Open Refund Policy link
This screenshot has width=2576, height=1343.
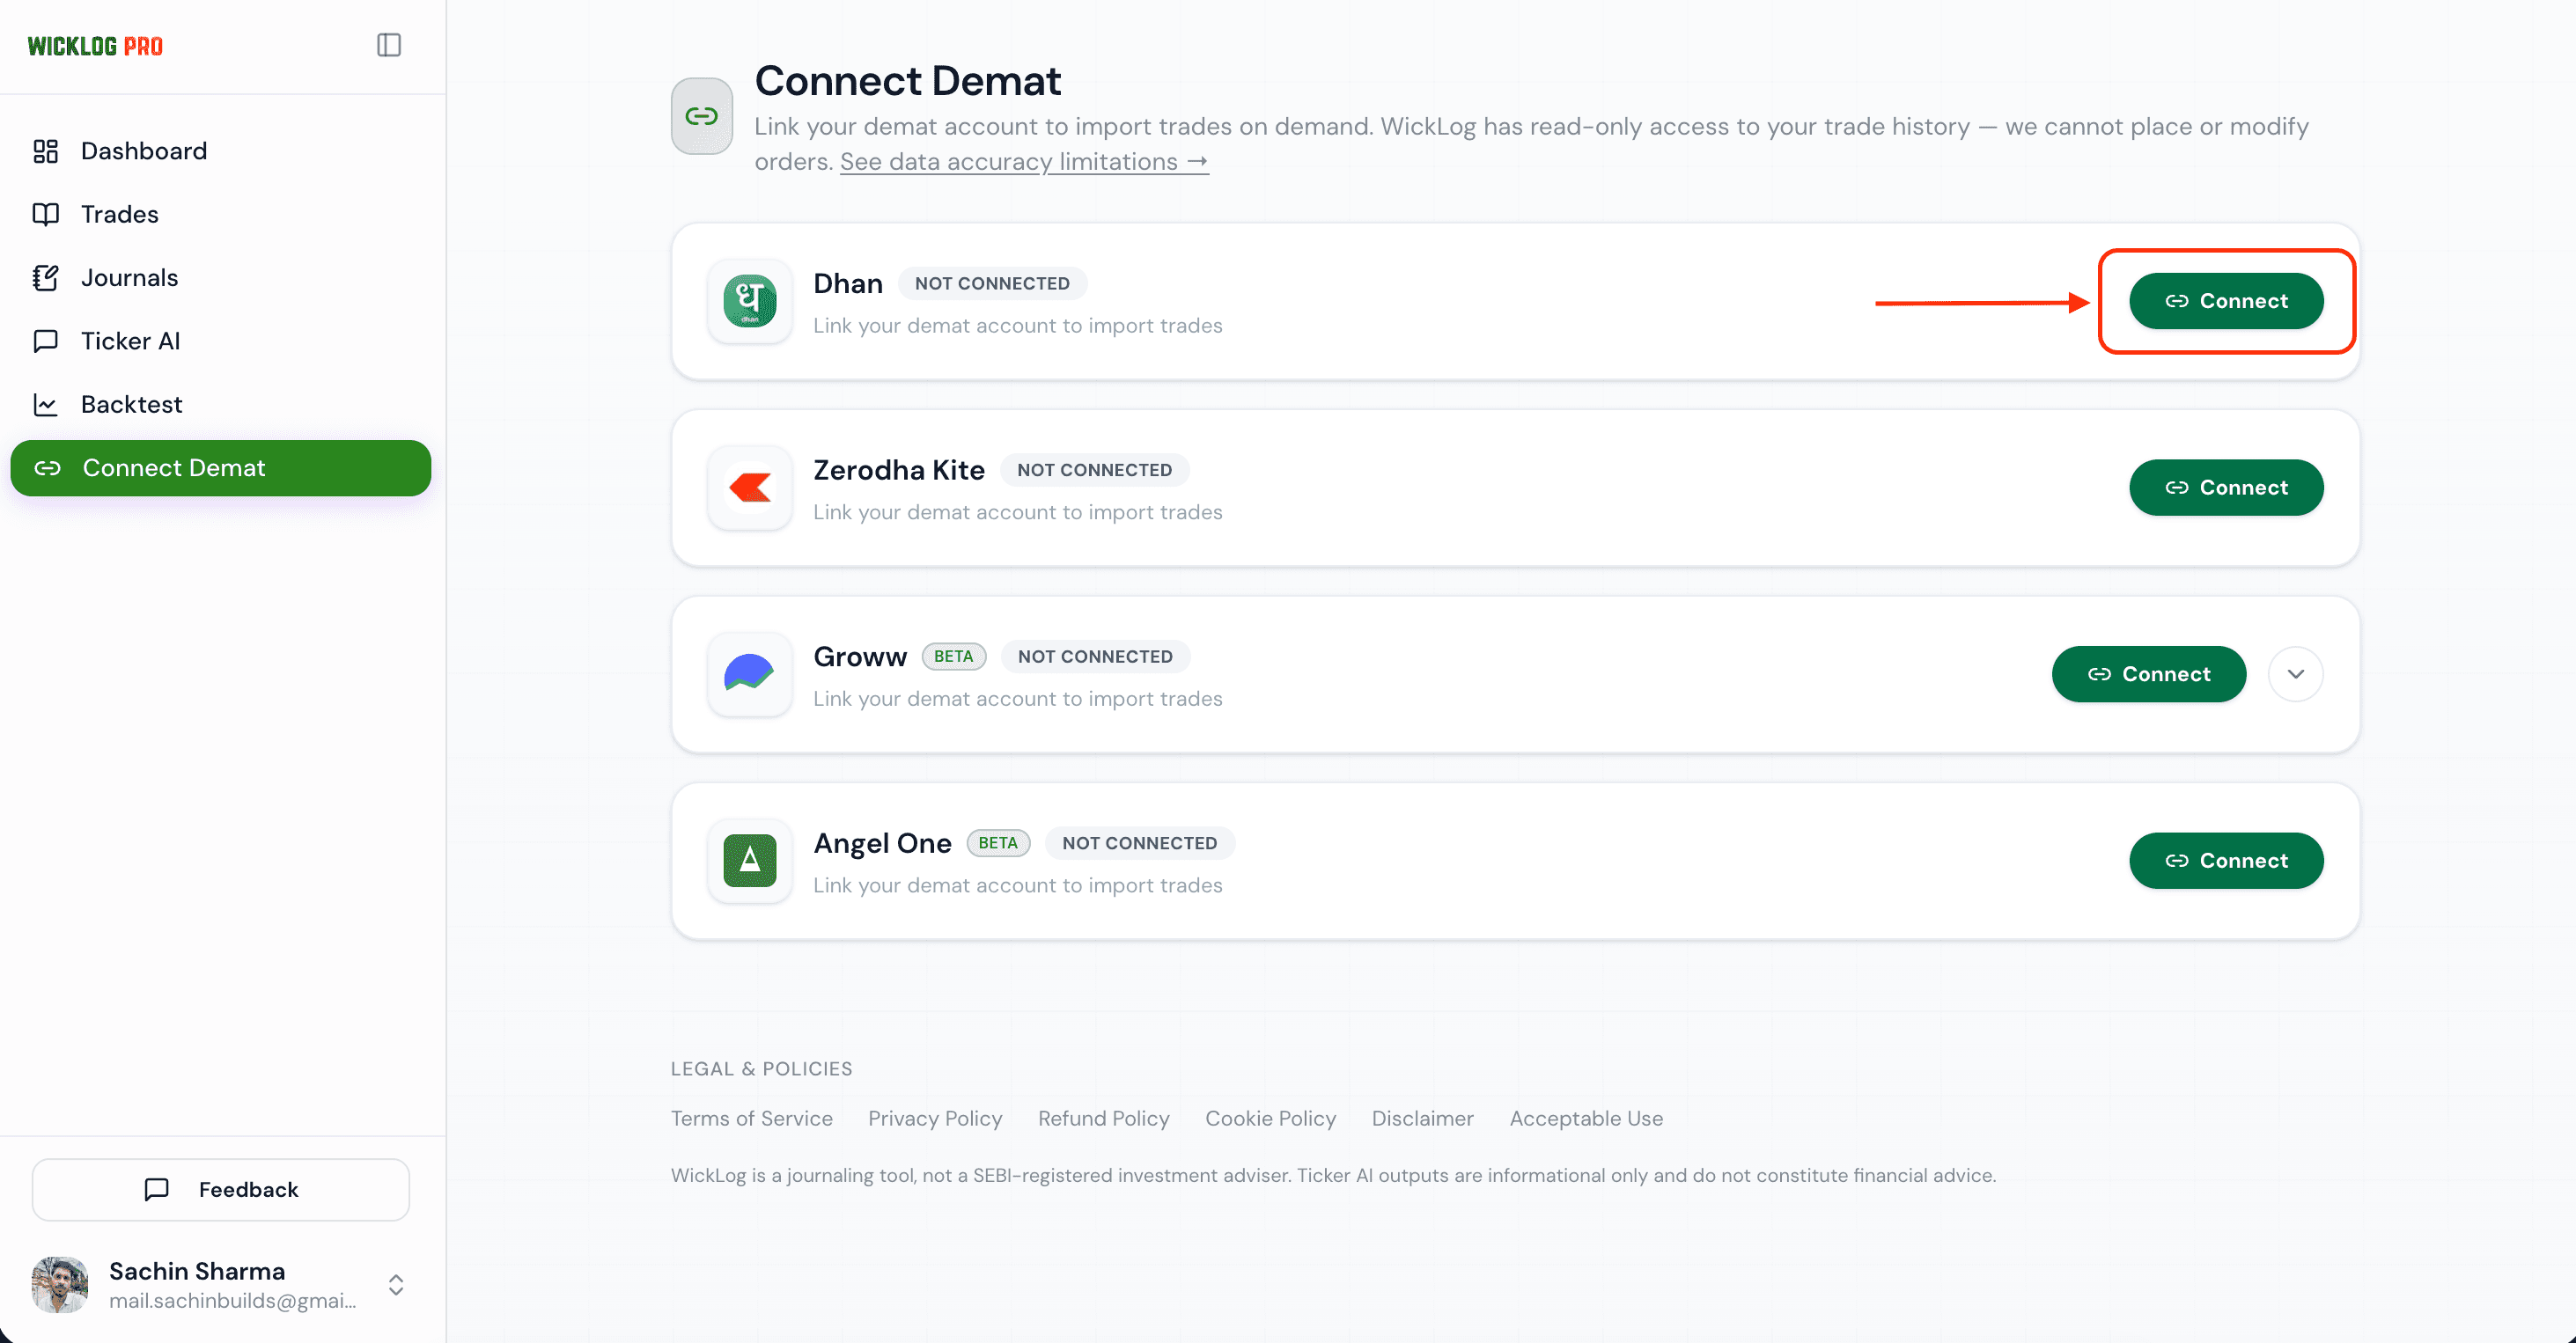click(x=1103, y=1119)
